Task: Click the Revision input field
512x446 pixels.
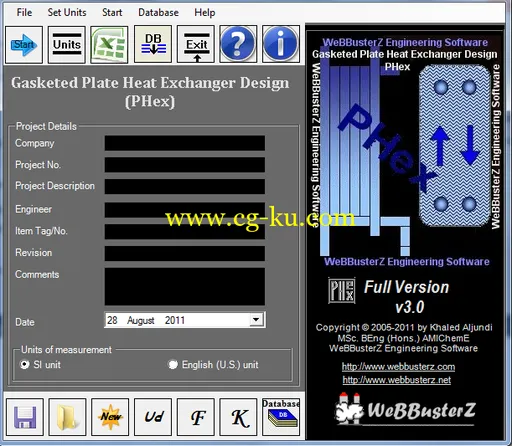Action: [x=185, y=253]
